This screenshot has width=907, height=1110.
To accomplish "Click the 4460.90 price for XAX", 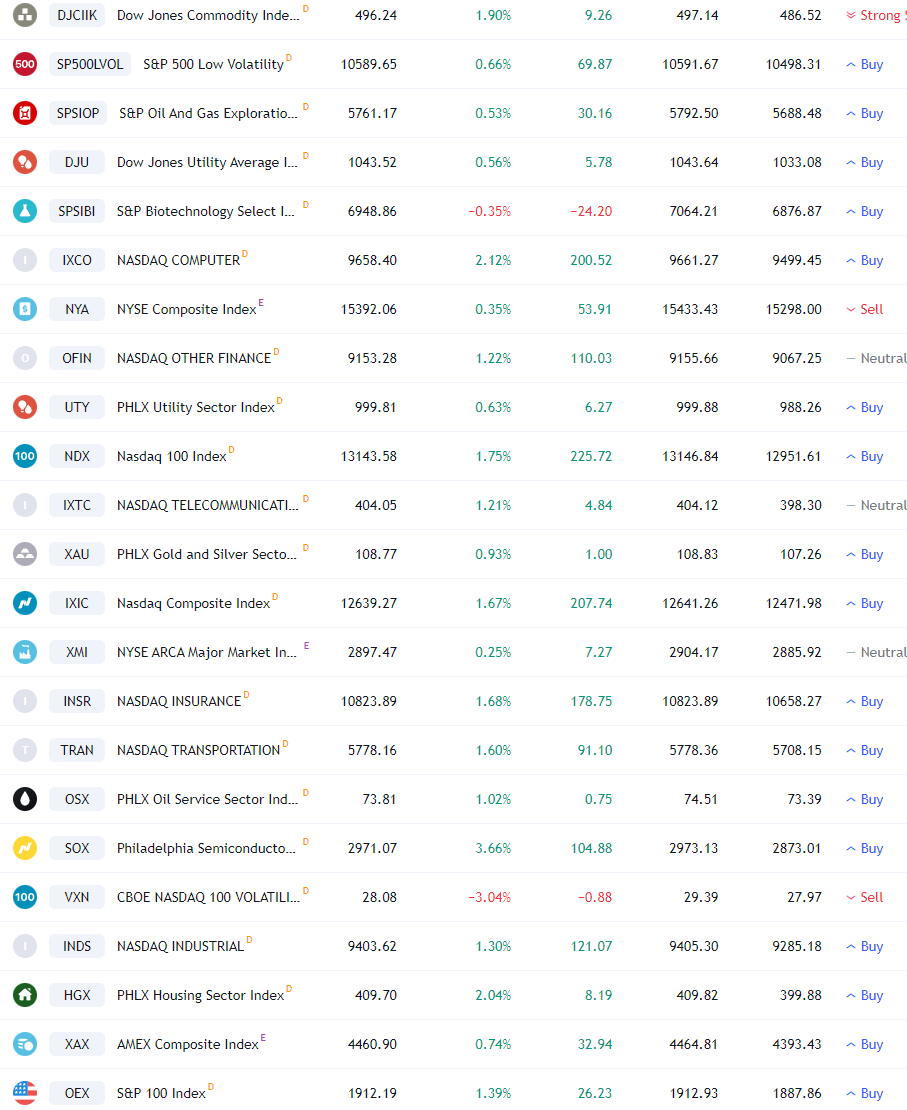I will tap(372, 1044).
